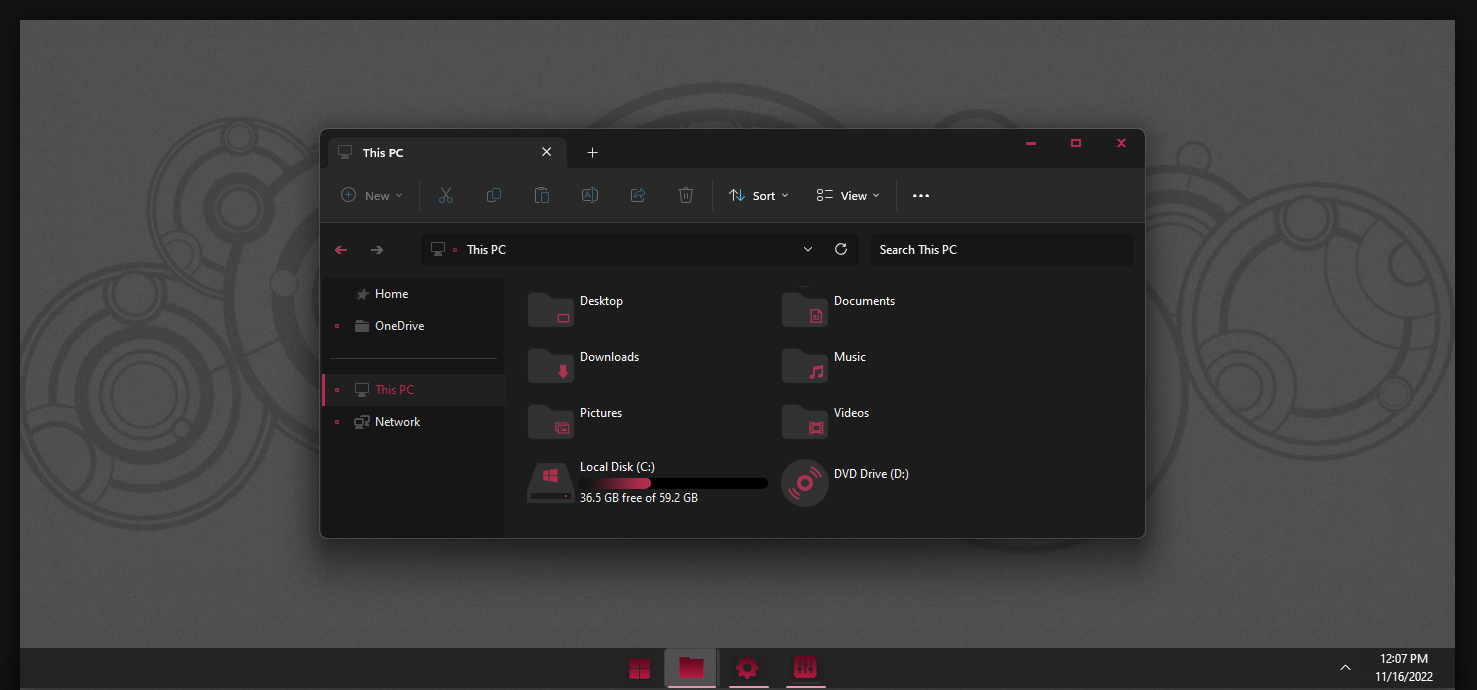
Task: Select Home in the sidebar
Action: [390, 293]
